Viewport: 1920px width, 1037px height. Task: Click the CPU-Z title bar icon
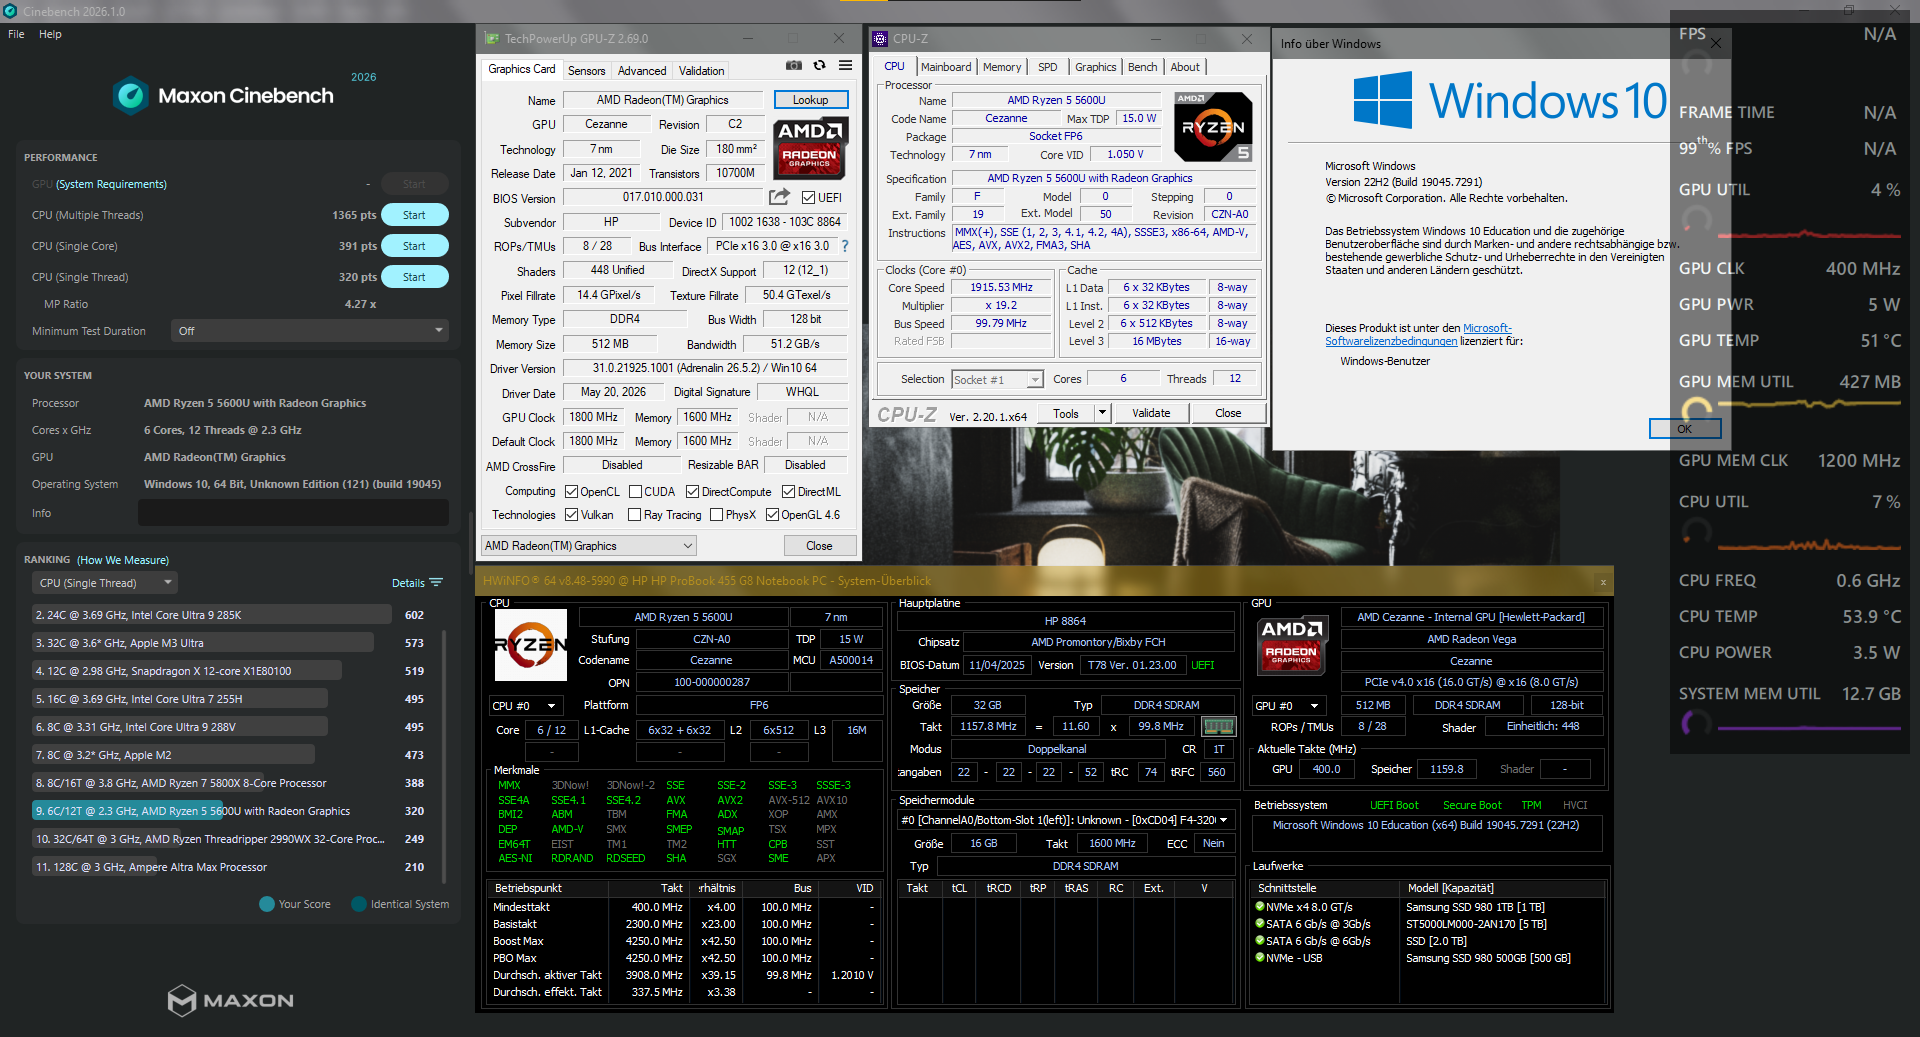pyautogui.click(x=880, y=39)
